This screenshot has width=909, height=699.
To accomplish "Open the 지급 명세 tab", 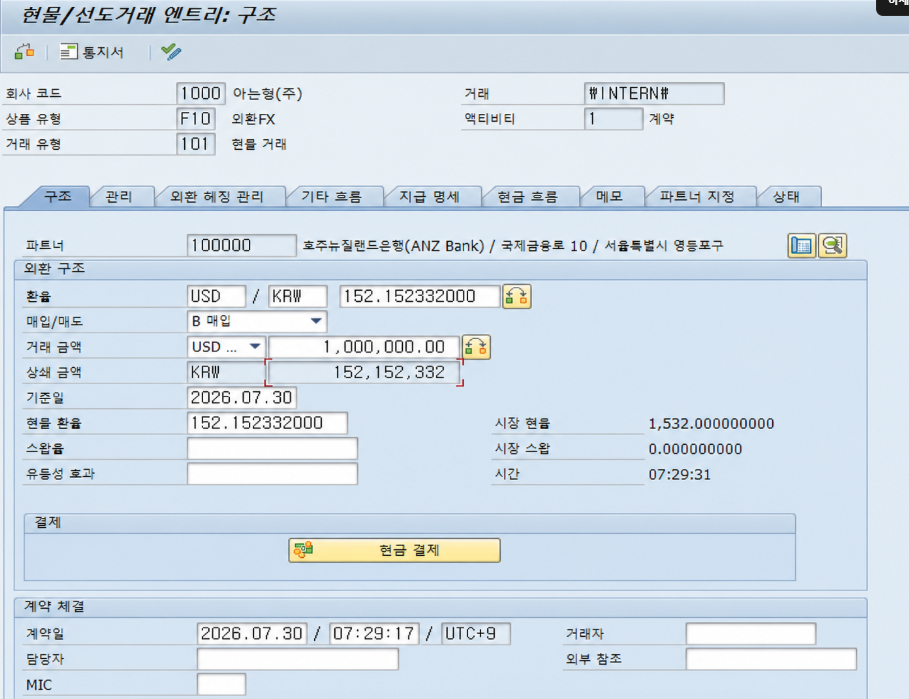I will coord(430,196).
